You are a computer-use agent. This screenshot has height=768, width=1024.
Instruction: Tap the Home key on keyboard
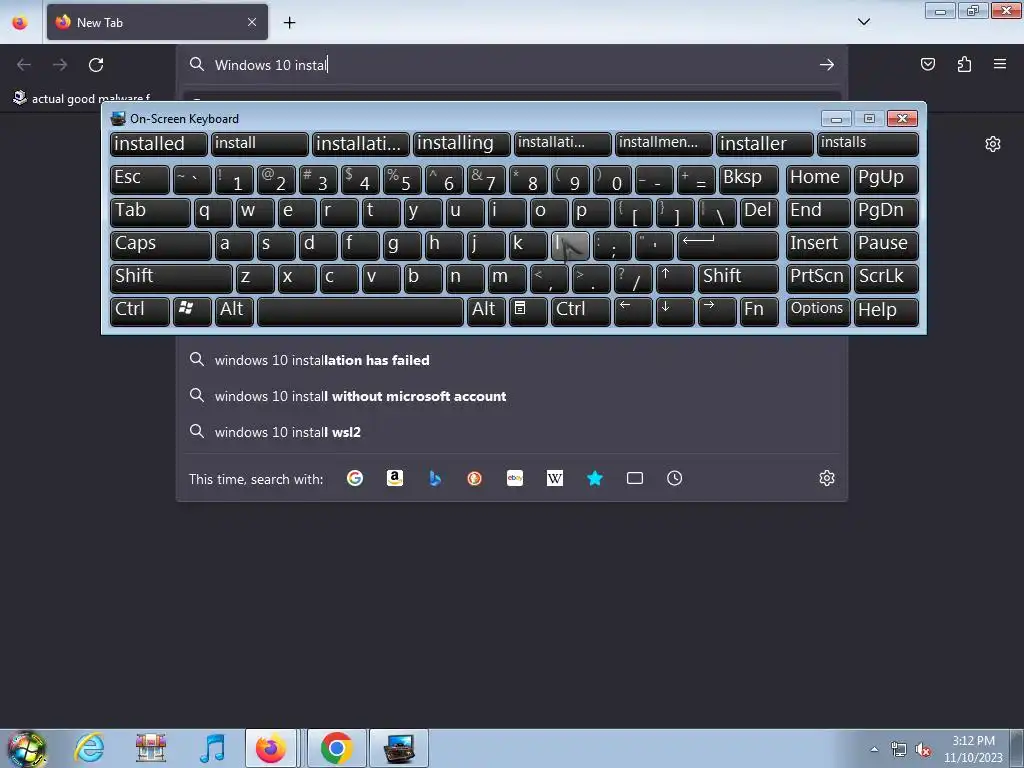(x=818, y=178)
